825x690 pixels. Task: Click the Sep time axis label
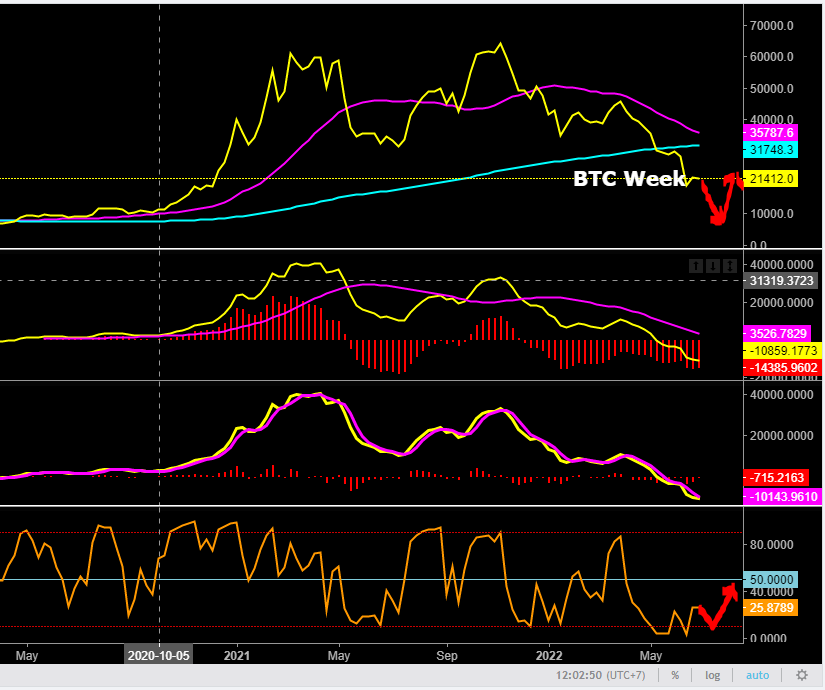447,656
